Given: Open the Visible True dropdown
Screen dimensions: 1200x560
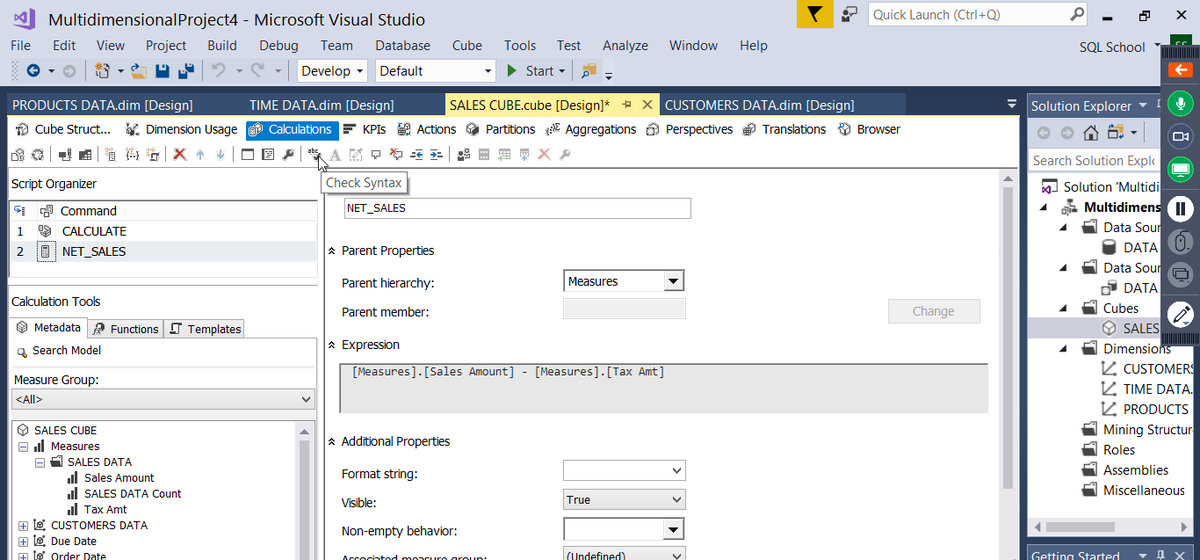Looking at the screenshot, I should point(677,499).
